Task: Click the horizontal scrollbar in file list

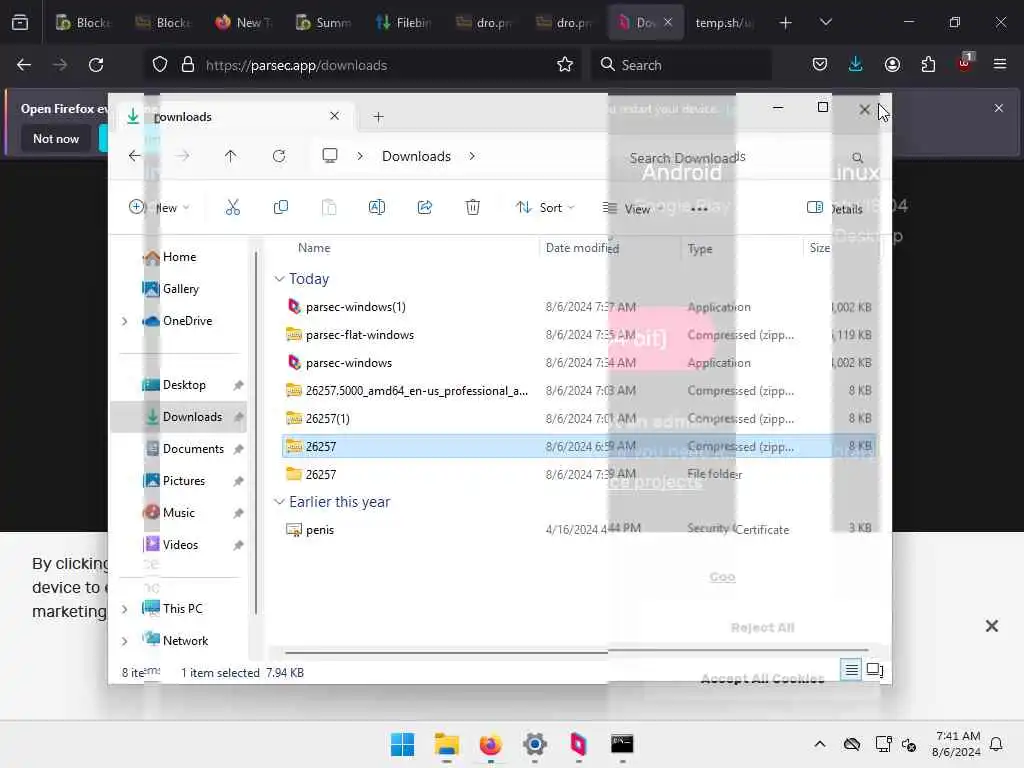Action: tap(577, 651)
